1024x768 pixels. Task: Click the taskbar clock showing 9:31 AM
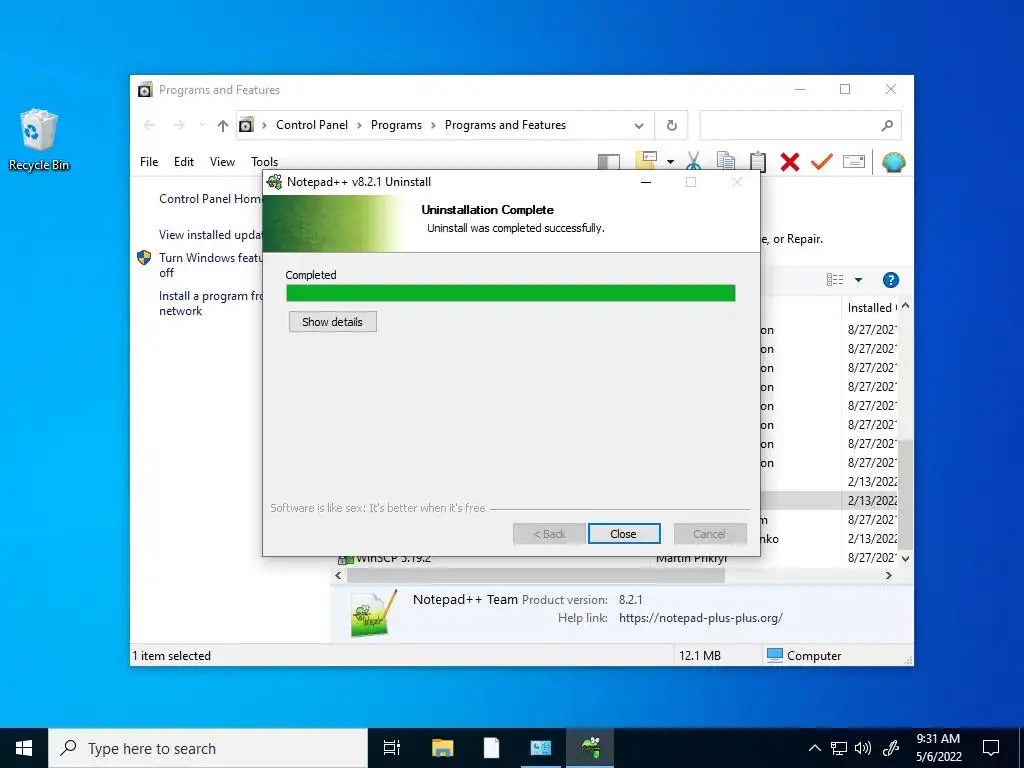[x=938, y=748]
